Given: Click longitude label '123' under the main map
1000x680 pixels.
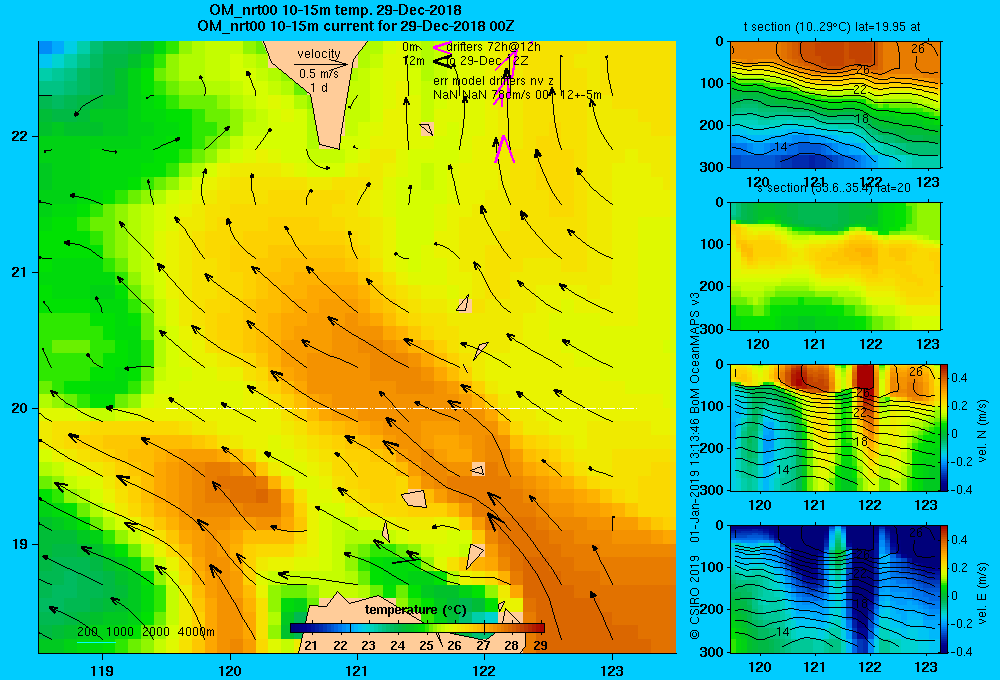Looking at the screenshot, I should [612, 670].
